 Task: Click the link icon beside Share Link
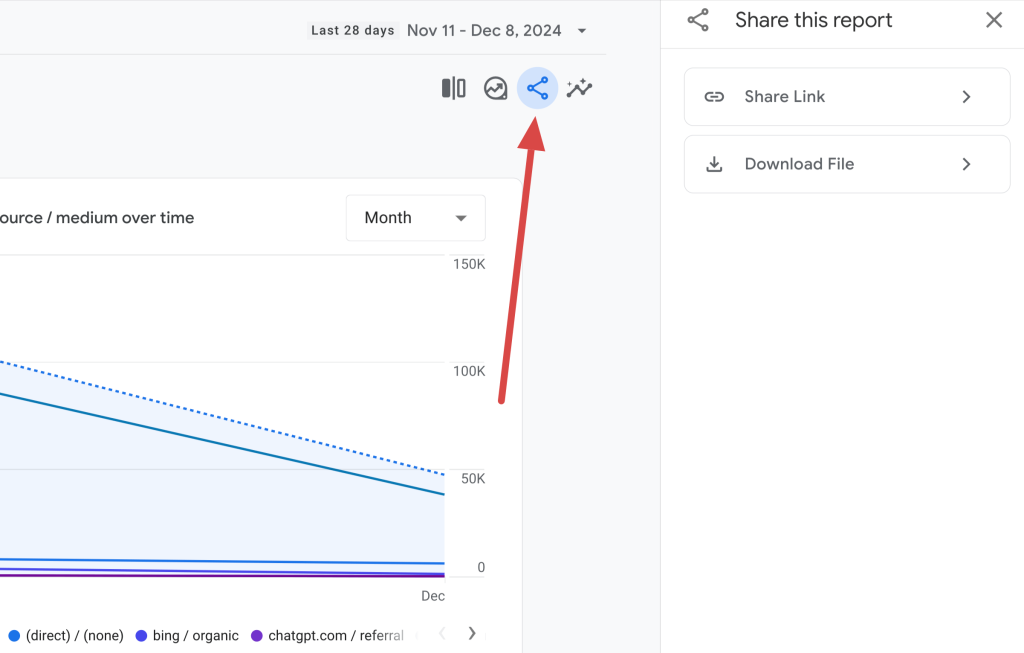714,97
